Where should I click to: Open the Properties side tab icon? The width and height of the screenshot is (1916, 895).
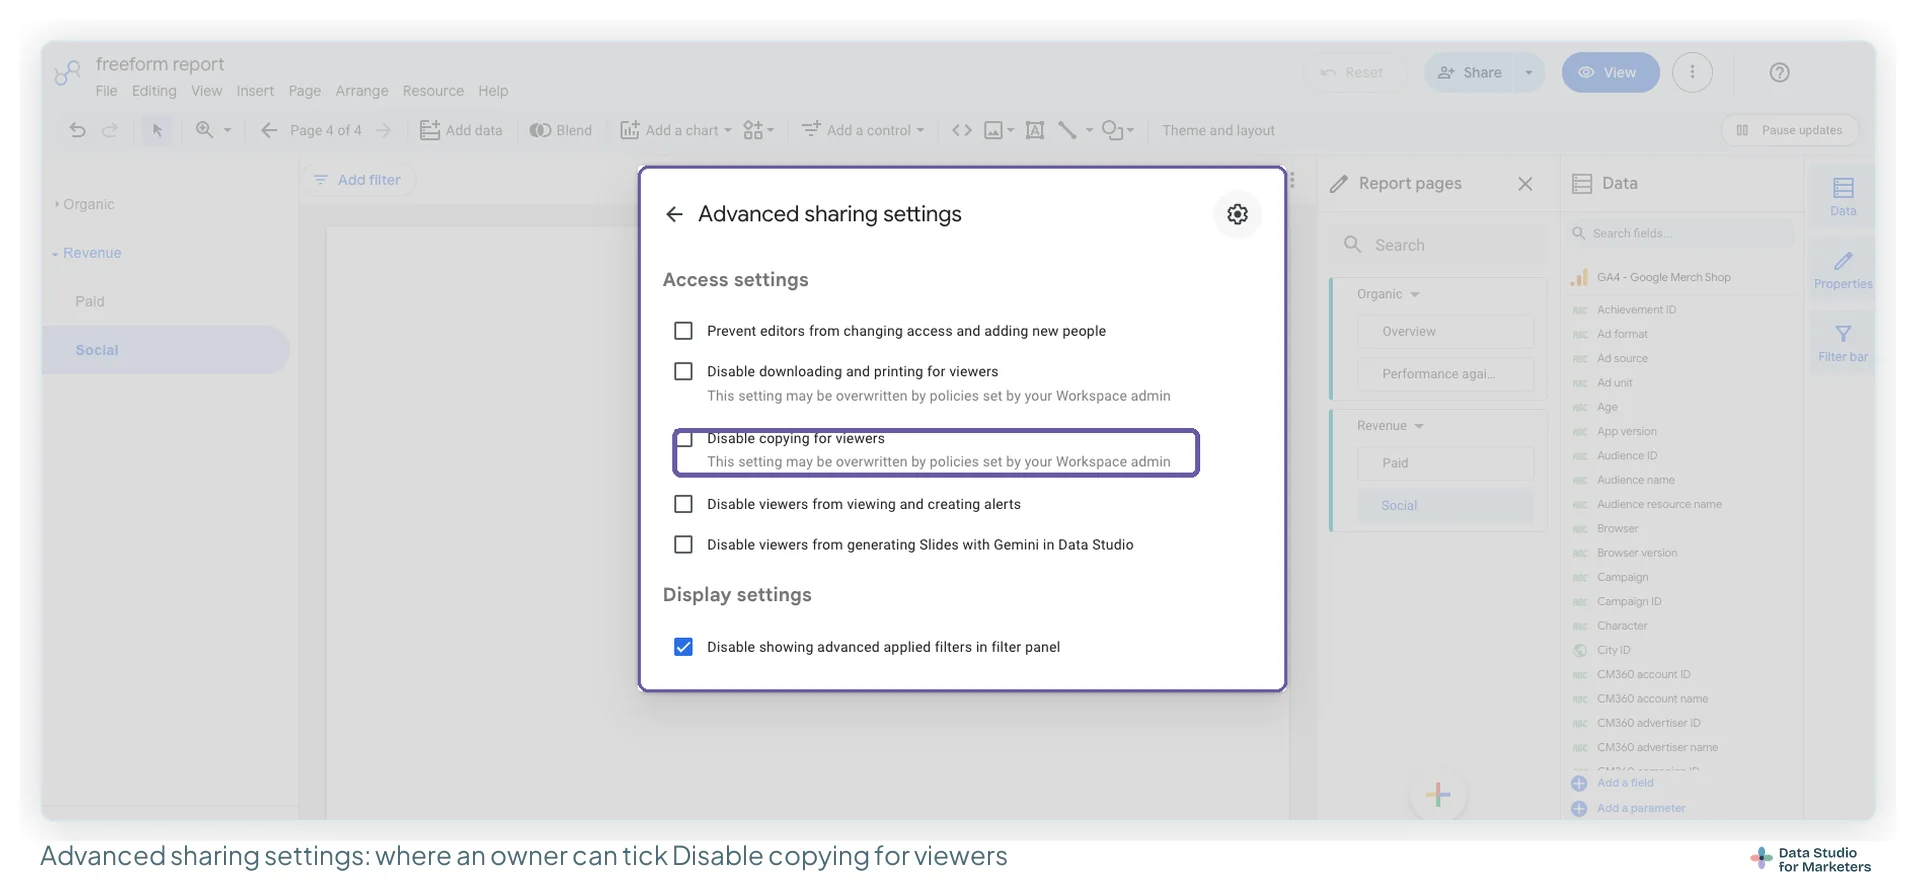[x=1843, y=270]
